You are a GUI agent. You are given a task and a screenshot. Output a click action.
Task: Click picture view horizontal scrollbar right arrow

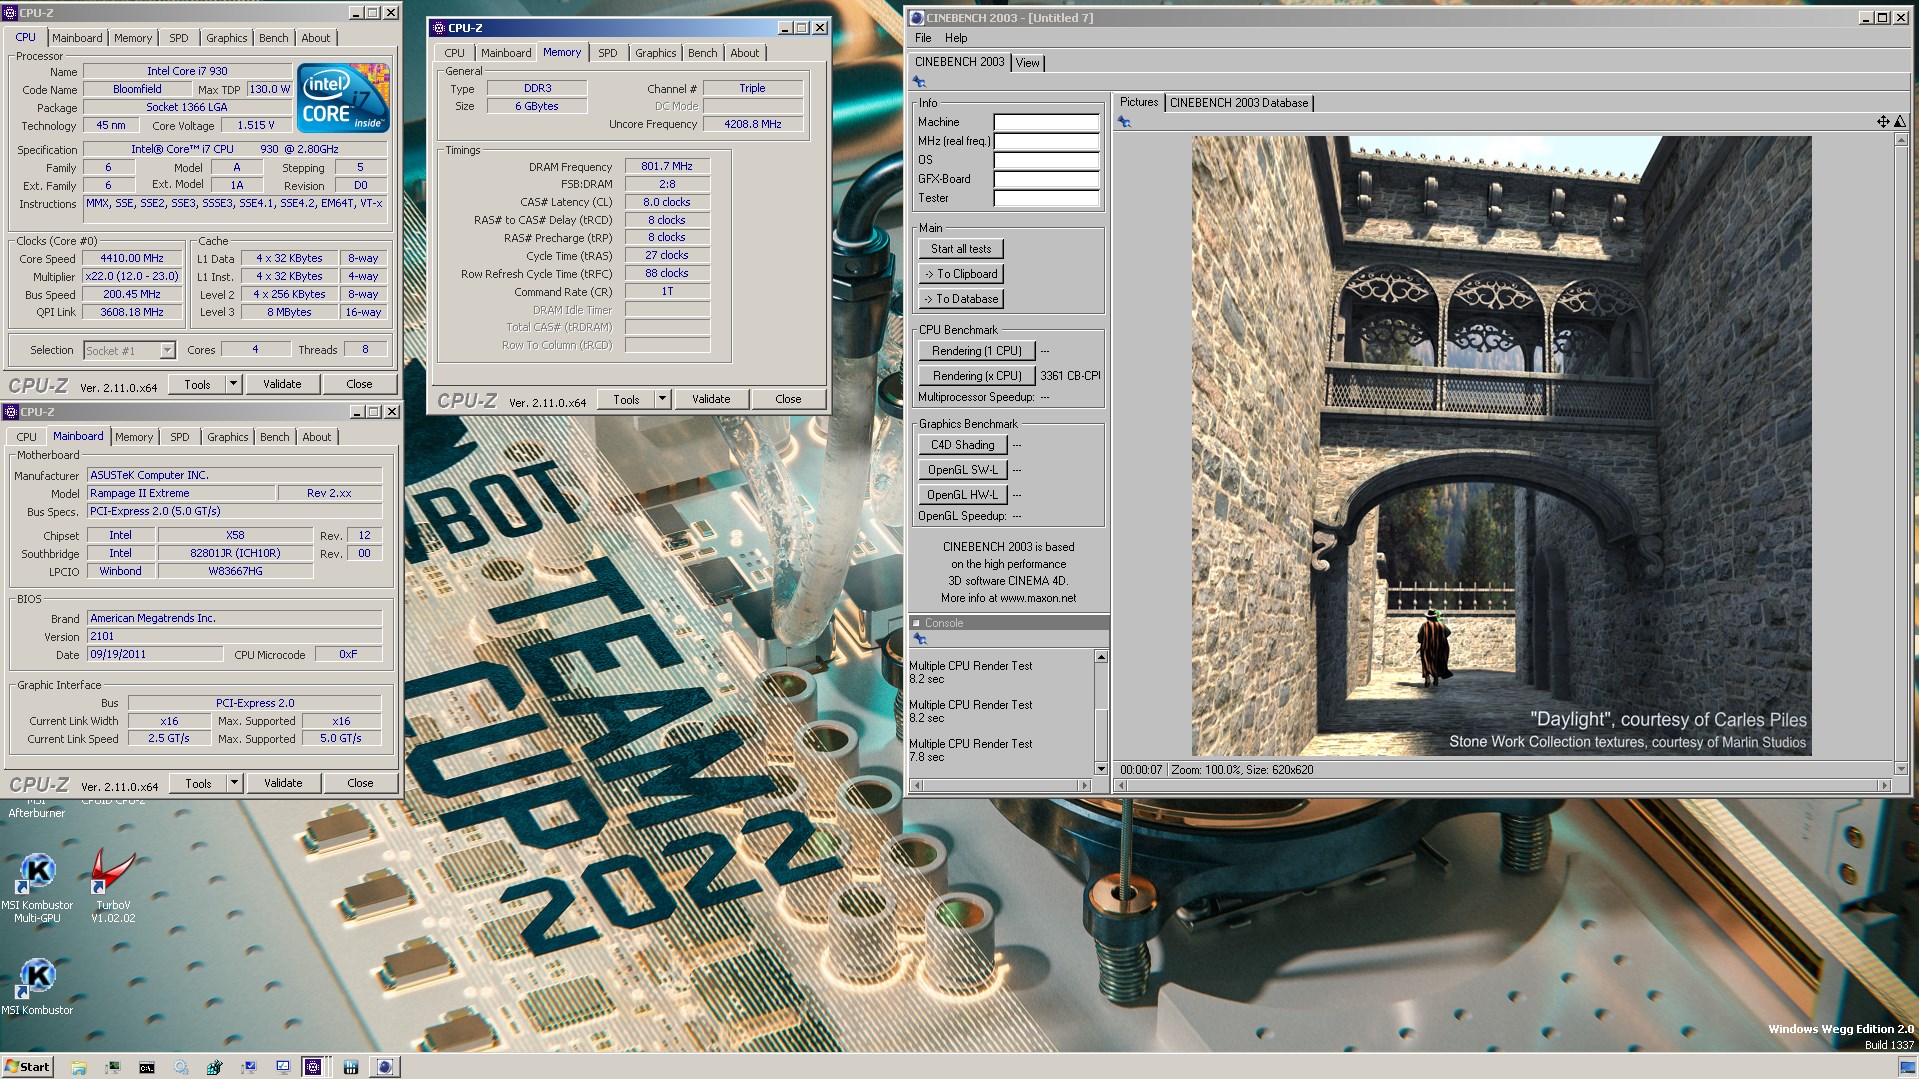(1885, 786)
